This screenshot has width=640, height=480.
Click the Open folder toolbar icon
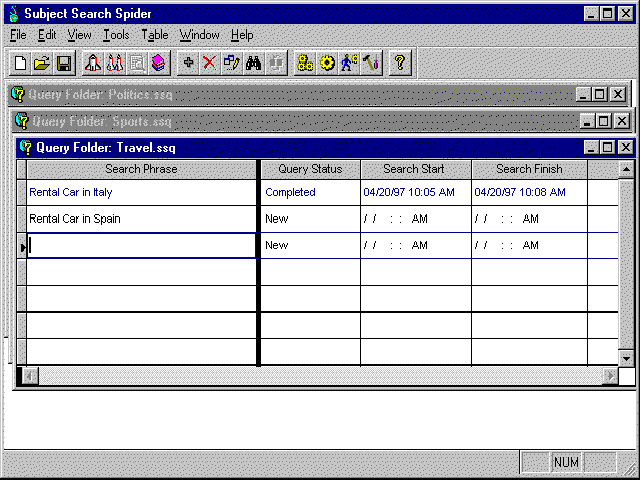[x=41, y=63]
